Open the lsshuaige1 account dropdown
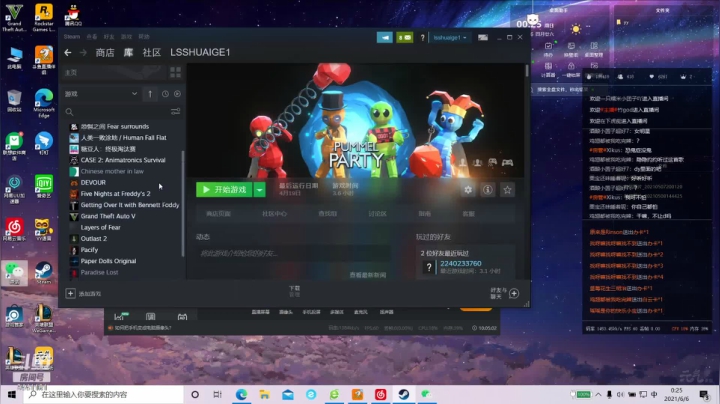Image resolution: width=720 pixels, height=404 pixels. 450,38
